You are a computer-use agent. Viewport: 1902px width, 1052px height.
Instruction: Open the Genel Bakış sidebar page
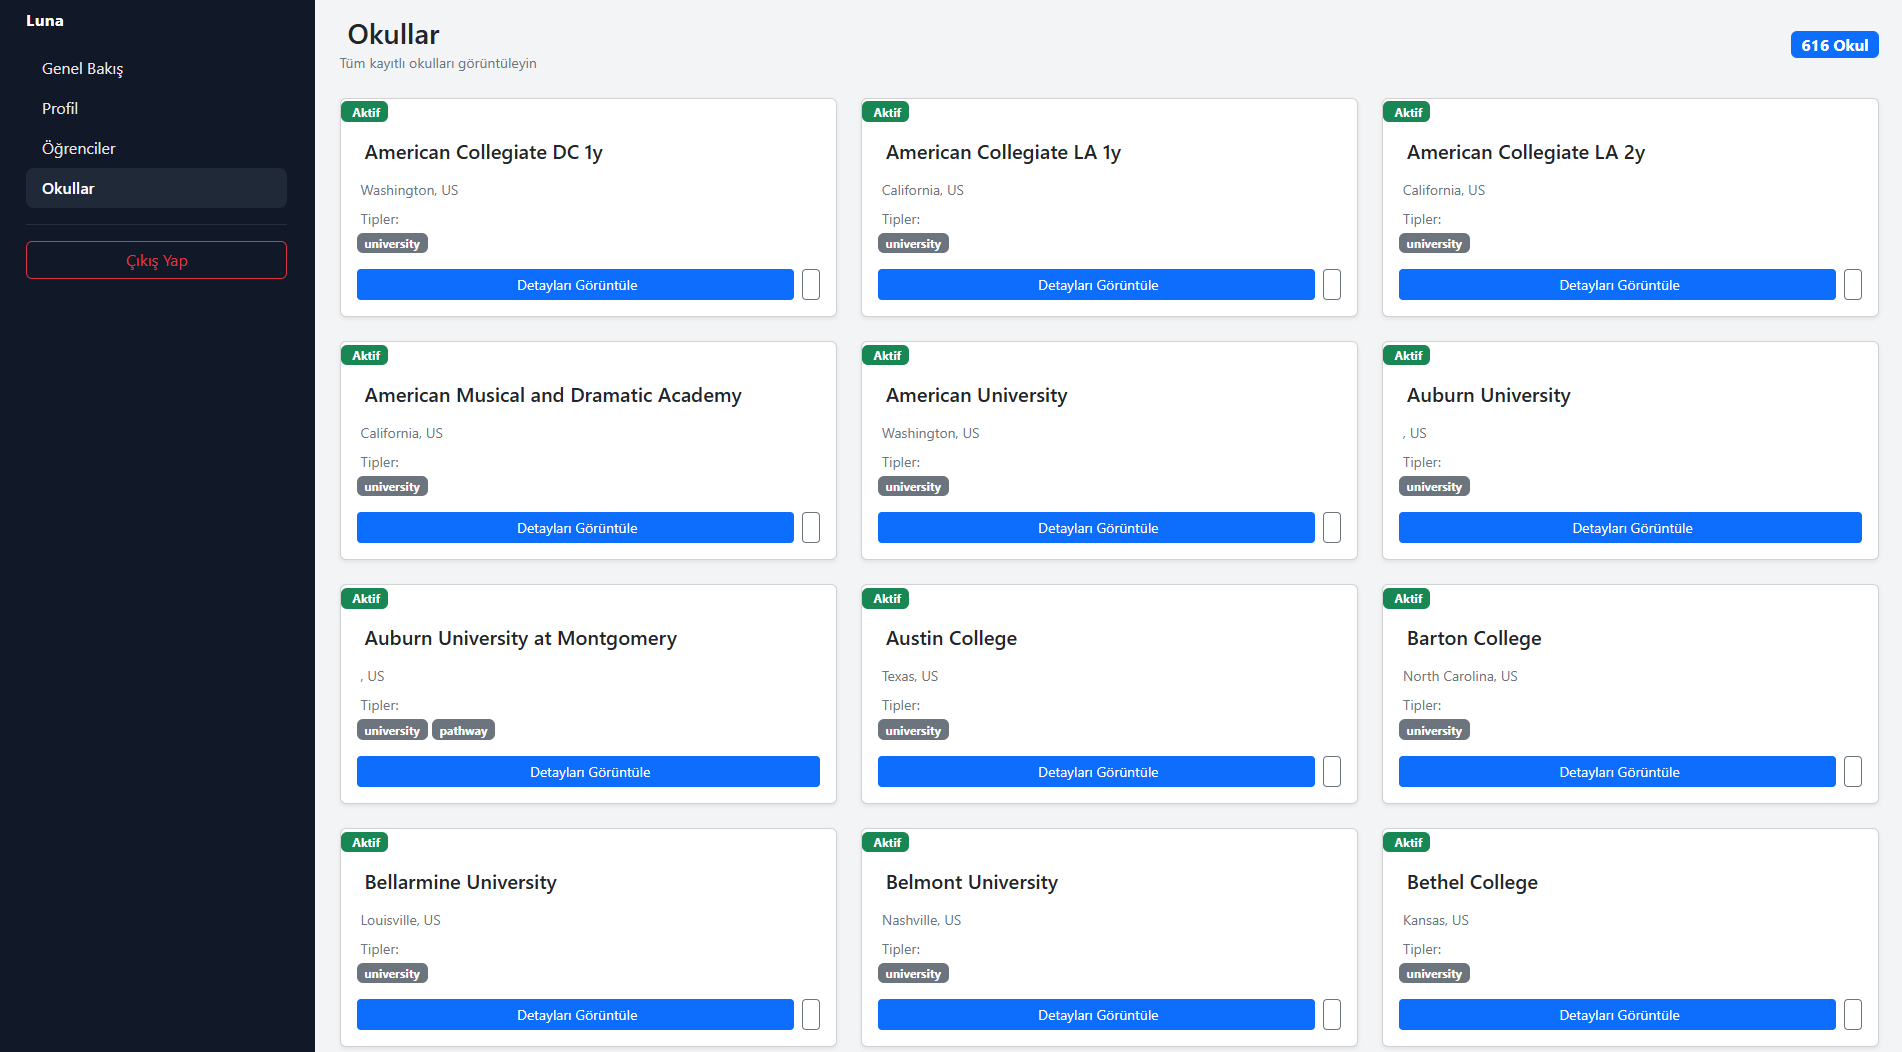coord(156,68)
